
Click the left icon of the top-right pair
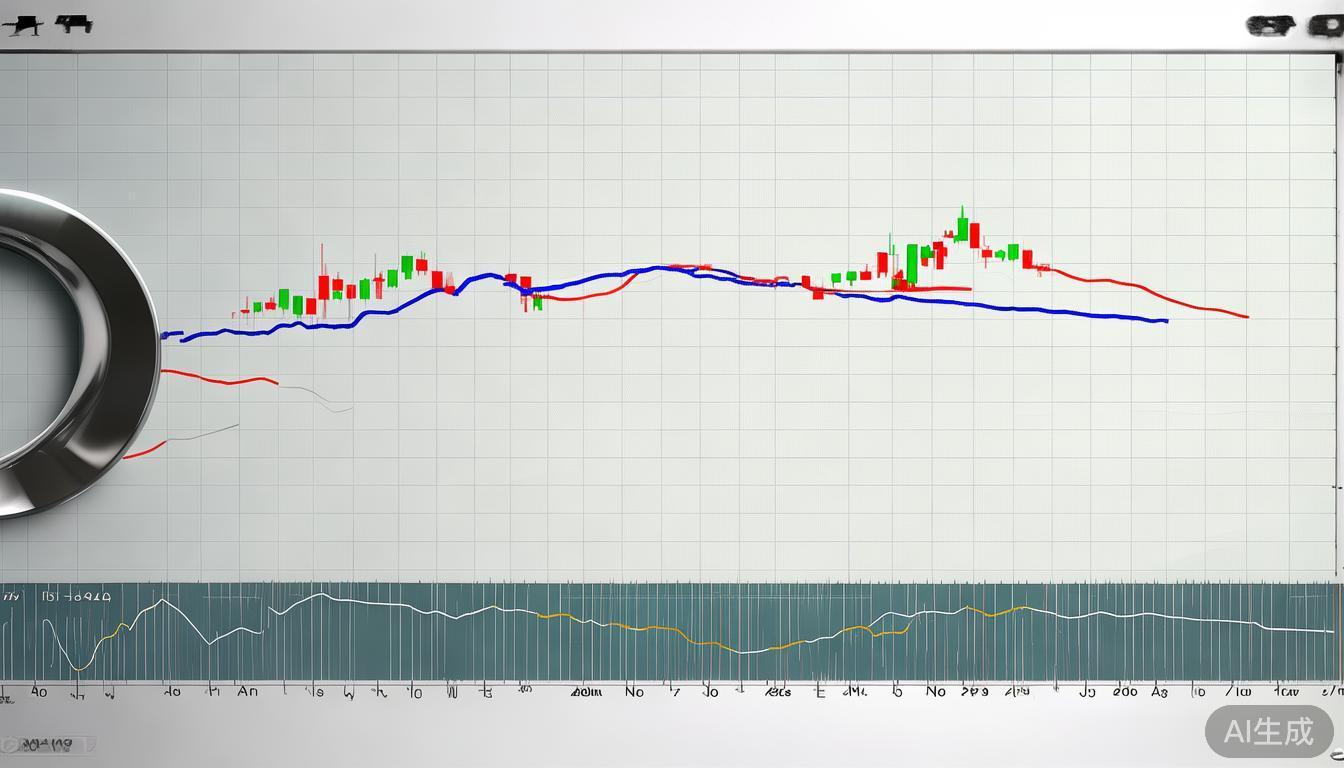coord(1270,27)
